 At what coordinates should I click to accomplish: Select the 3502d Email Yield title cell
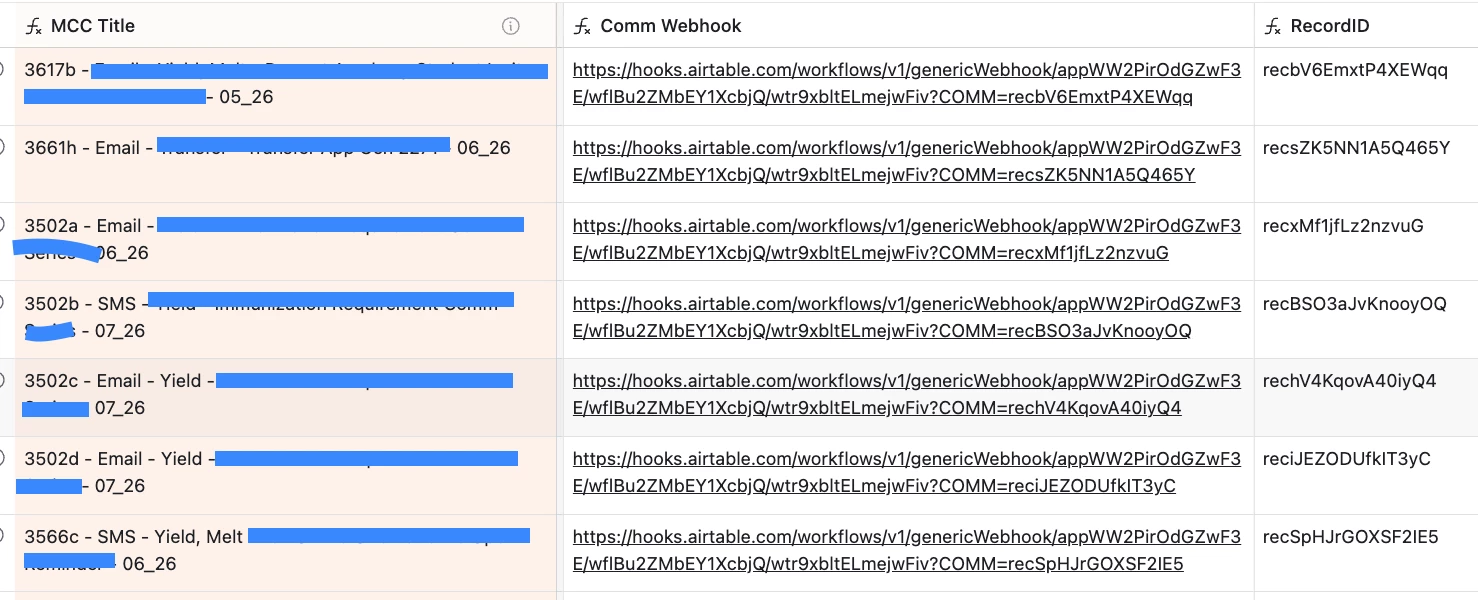point(285,476)
